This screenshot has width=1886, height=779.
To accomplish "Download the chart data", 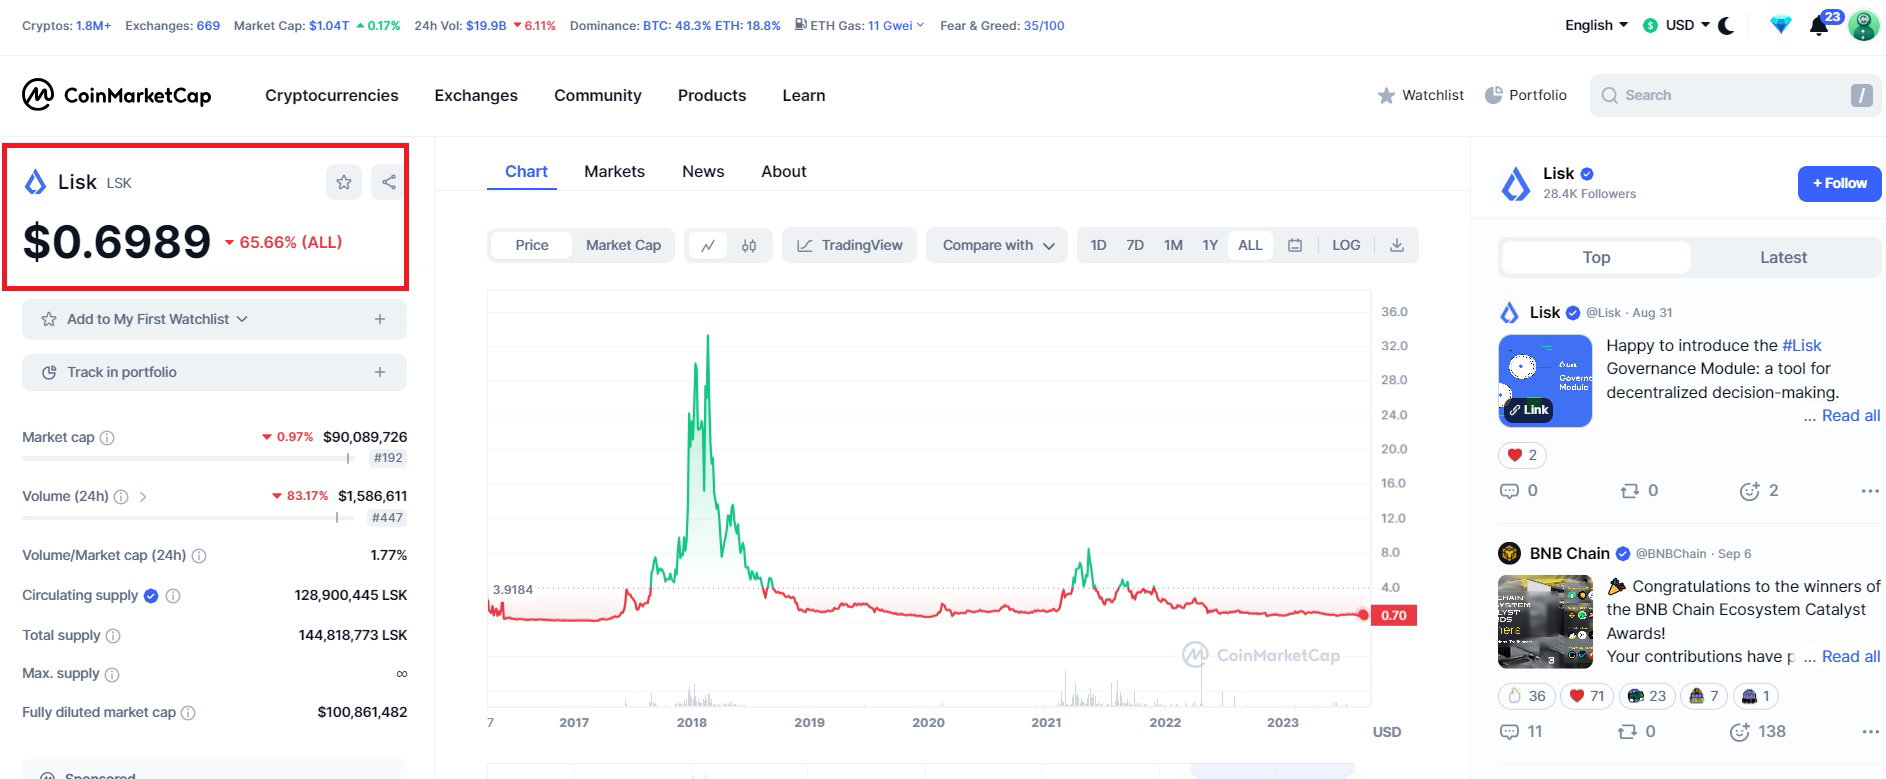I will click(1397, 245).
